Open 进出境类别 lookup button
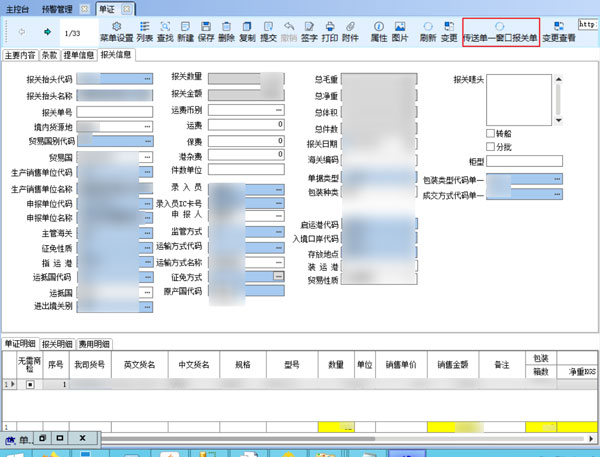 pyautogui.click(x=147, y=307)
